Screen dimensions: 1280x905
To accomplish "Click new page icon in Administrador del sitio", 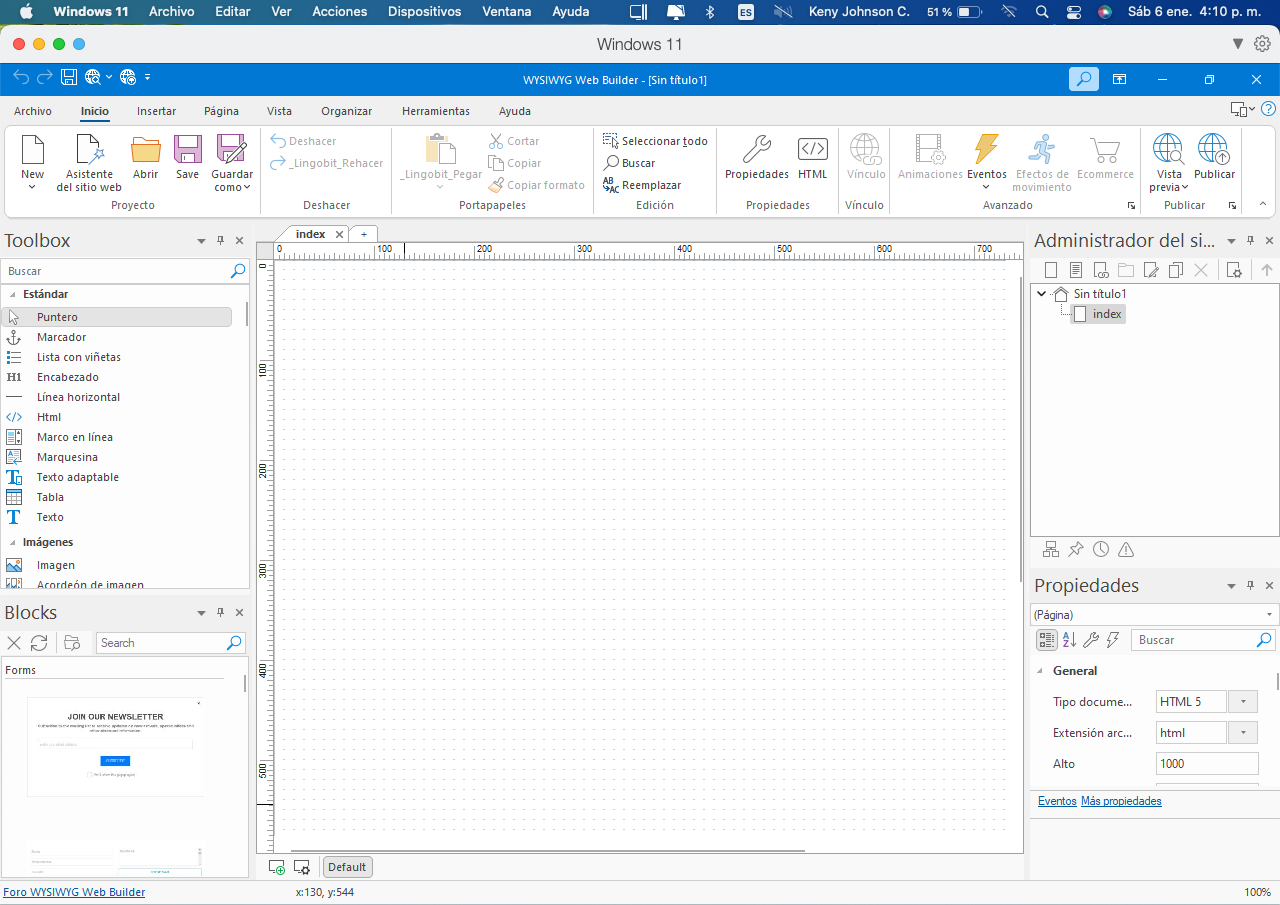I will click(x=1051, y=270).
